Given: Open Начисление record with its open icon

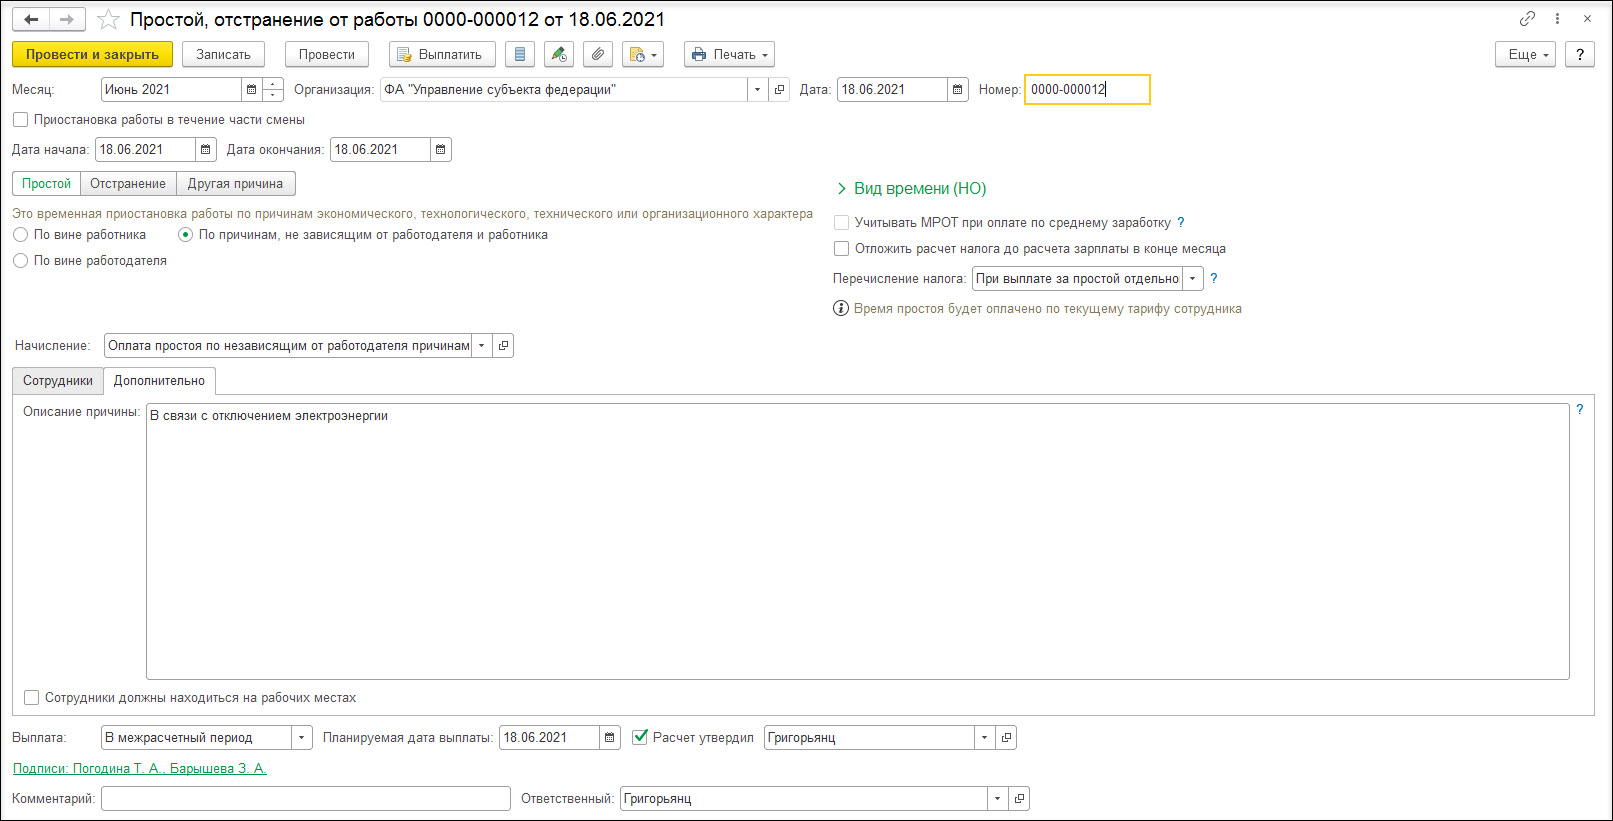Looking at the screenshot, I should pyautogui.click(x=503, y=346).
